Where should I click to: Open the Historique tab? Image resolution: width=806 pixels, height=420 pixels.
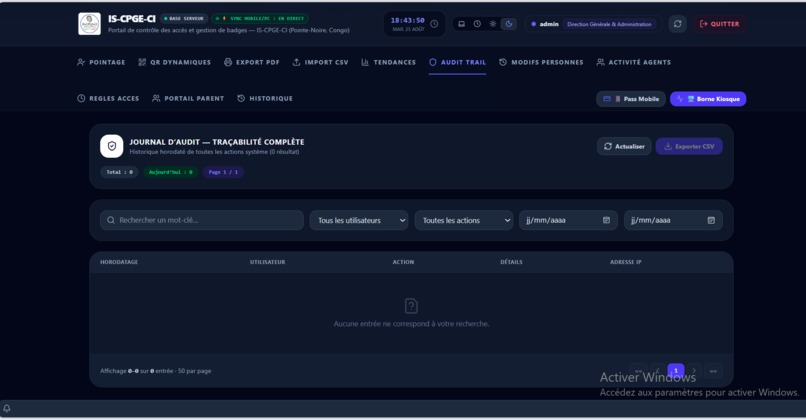click(265, 98)
